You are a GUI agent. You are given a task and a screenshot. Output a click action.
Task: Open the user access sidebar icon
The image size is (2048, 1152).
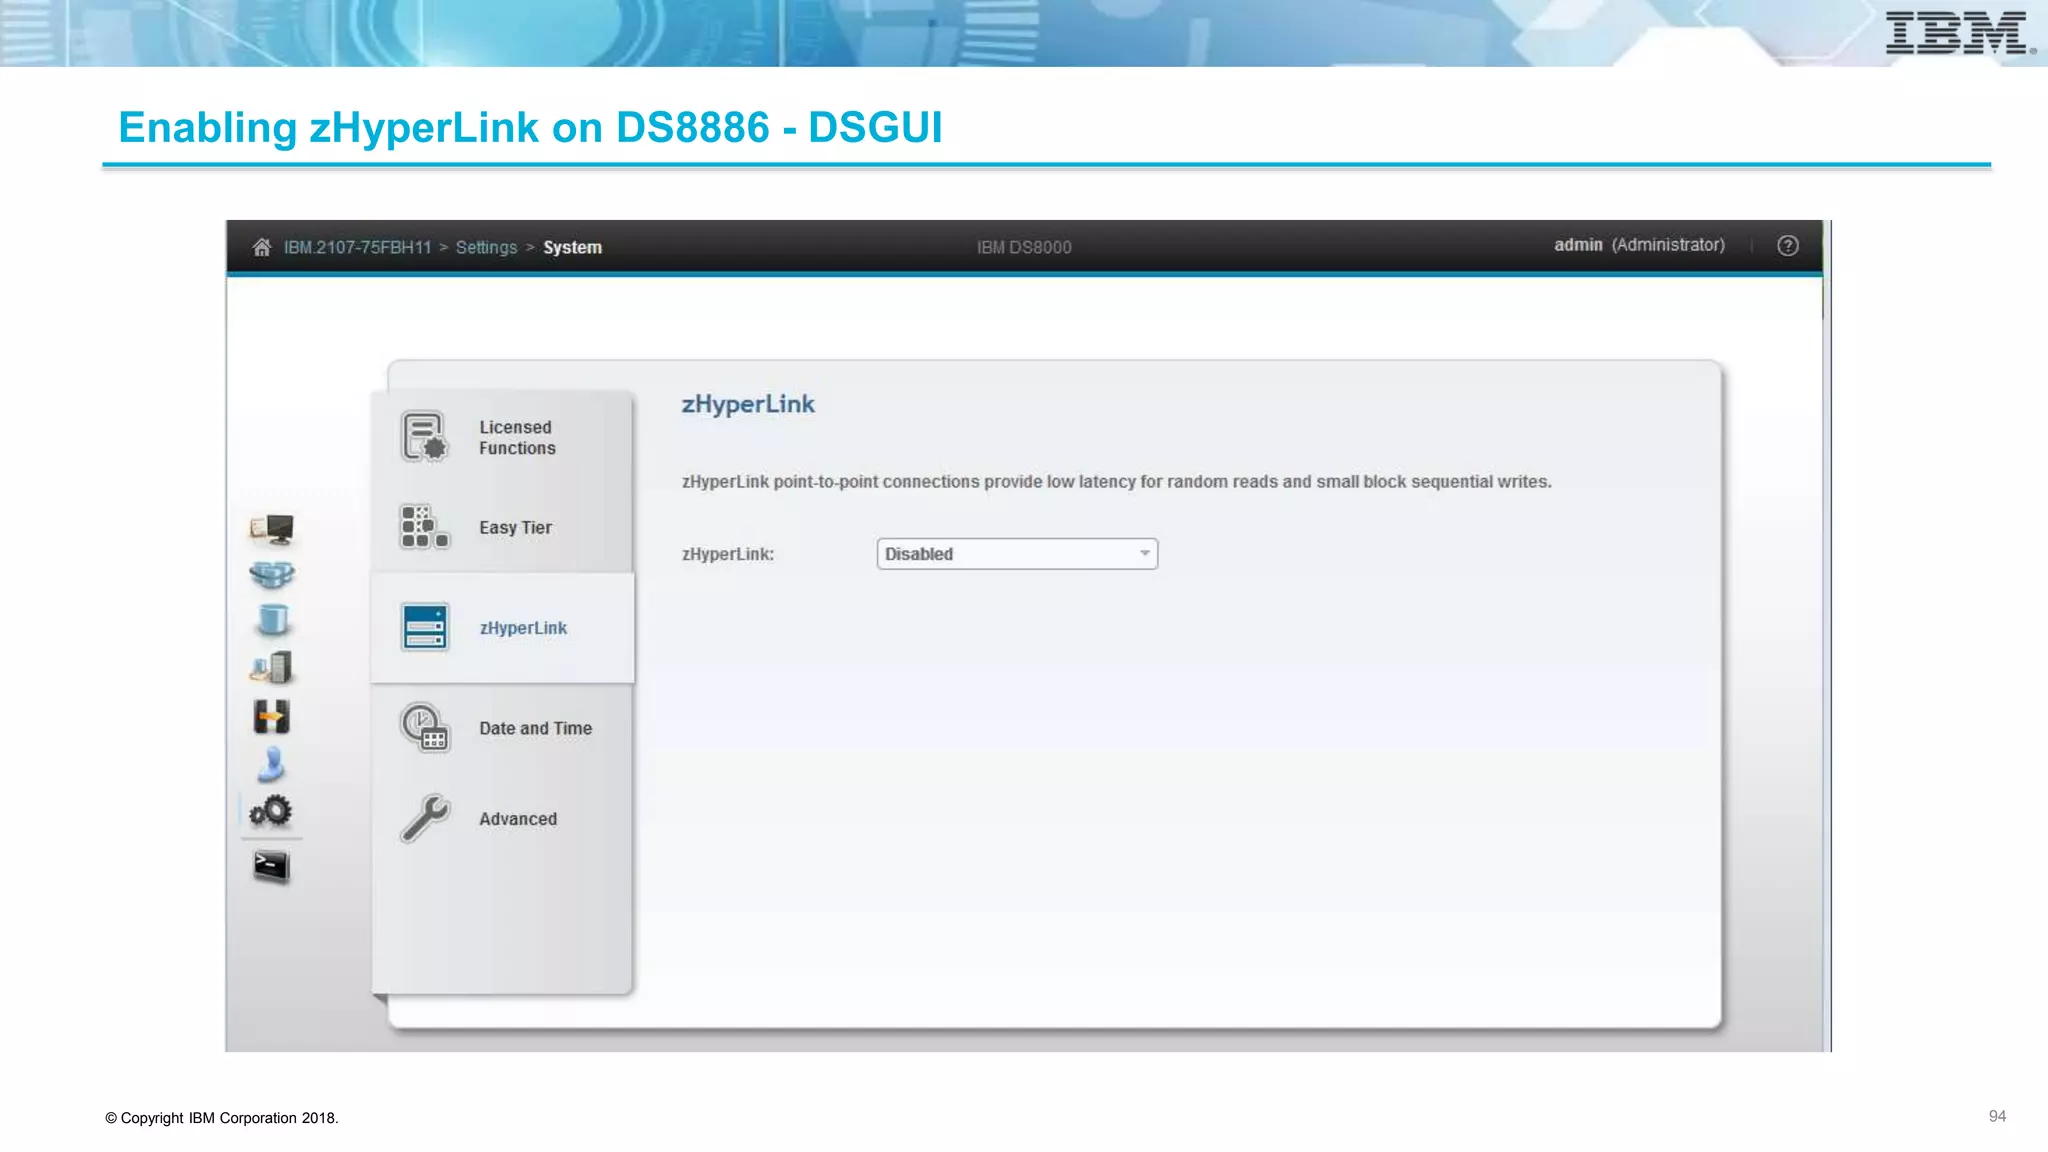[x=272, y=764]
